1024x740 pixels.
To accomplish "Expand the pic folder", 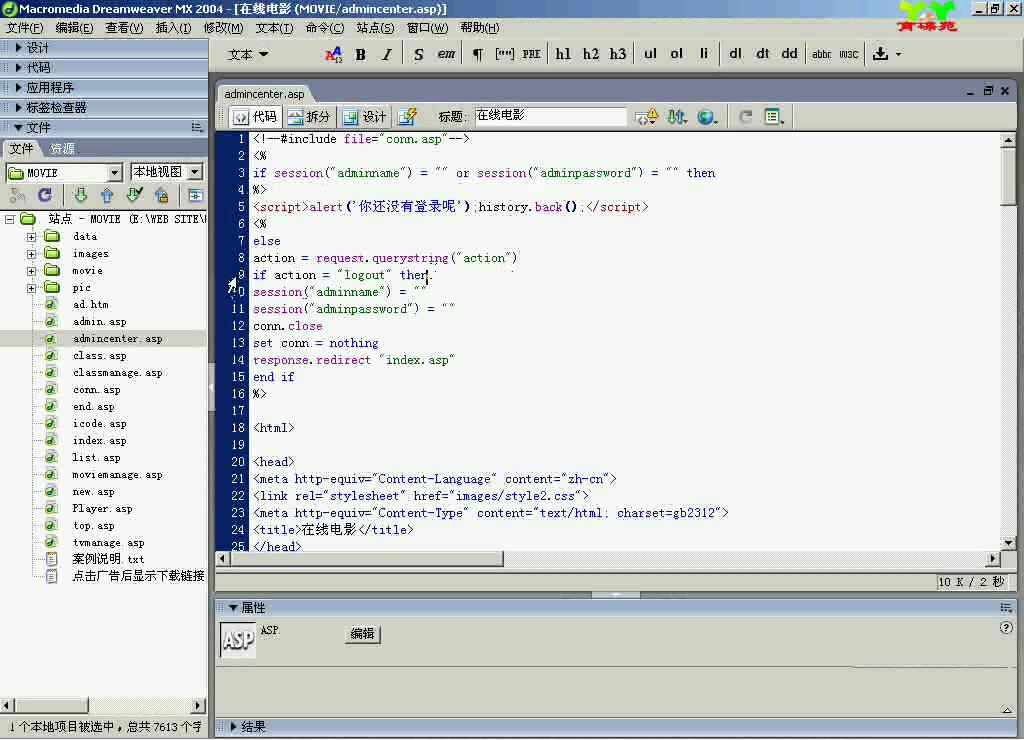I will tap(31, 287).
